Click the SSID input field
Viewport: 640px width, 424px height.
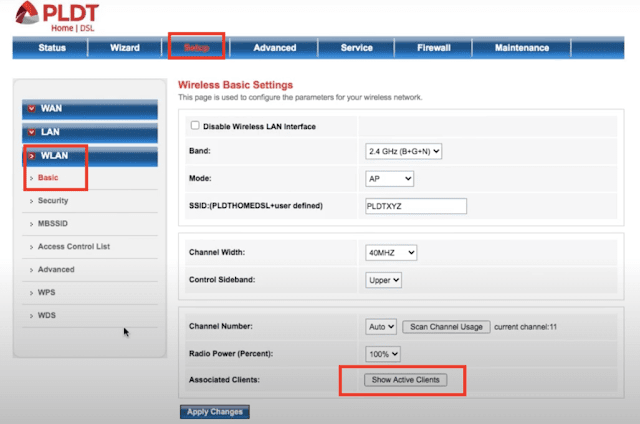tap(416, 206)
